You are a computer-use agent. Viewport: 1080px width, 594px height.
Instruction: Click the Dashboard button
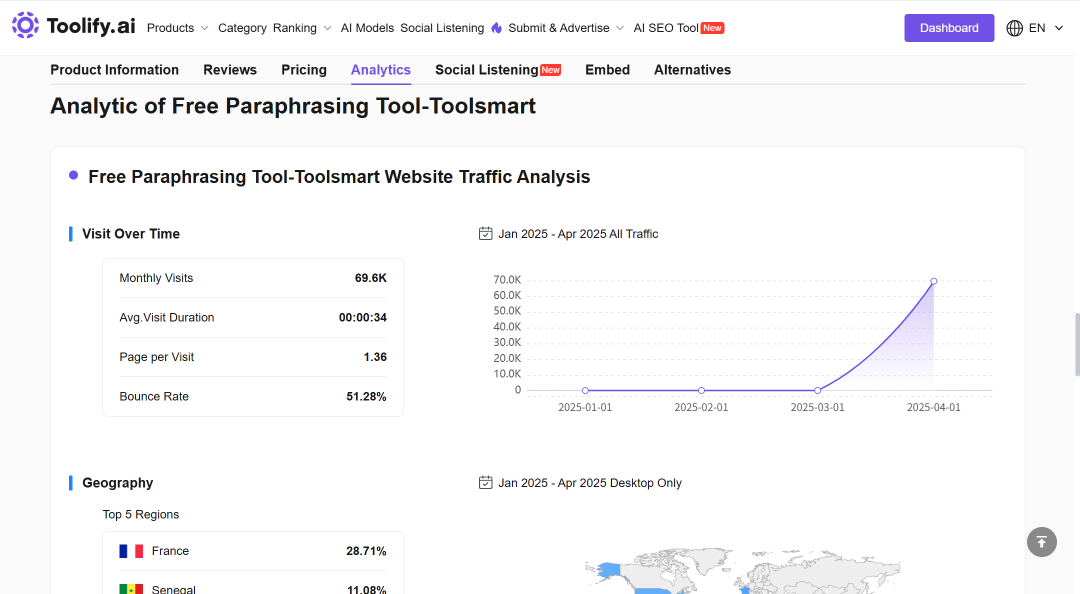click(x=949, y=28)
